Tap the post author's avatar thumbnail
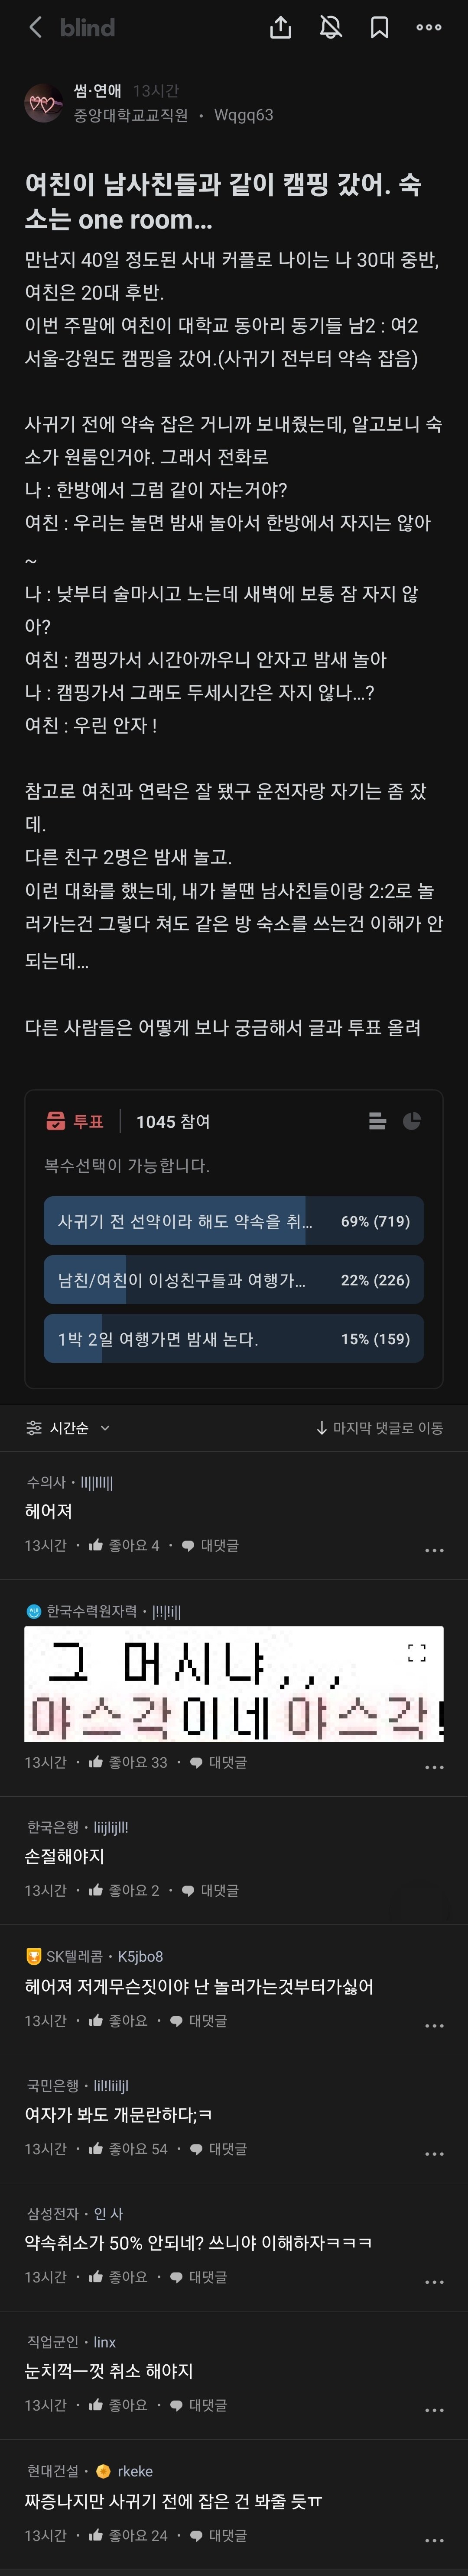The height and width of the screenshot is (2576, 468). pos(43,103)
